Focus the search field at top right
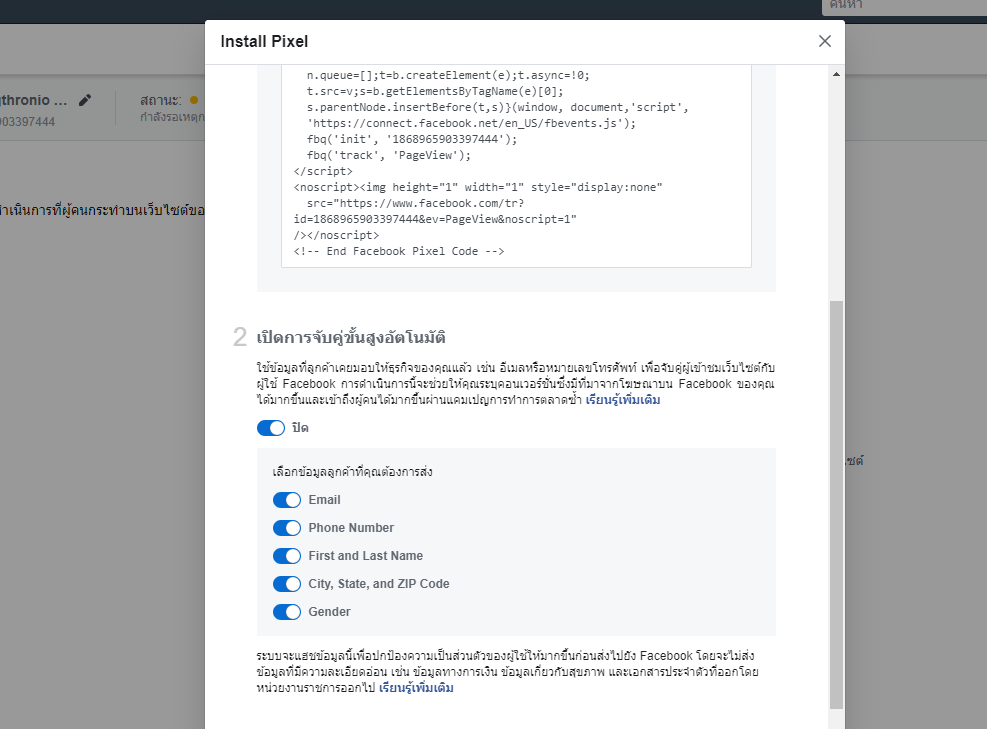 click(905, 6)
